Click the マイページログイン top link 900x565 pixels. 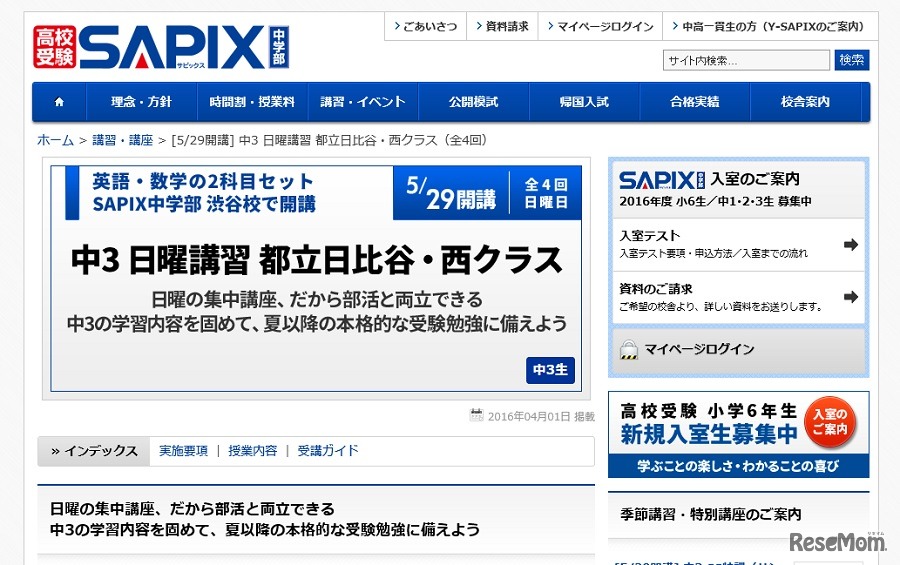pos(600,26)
